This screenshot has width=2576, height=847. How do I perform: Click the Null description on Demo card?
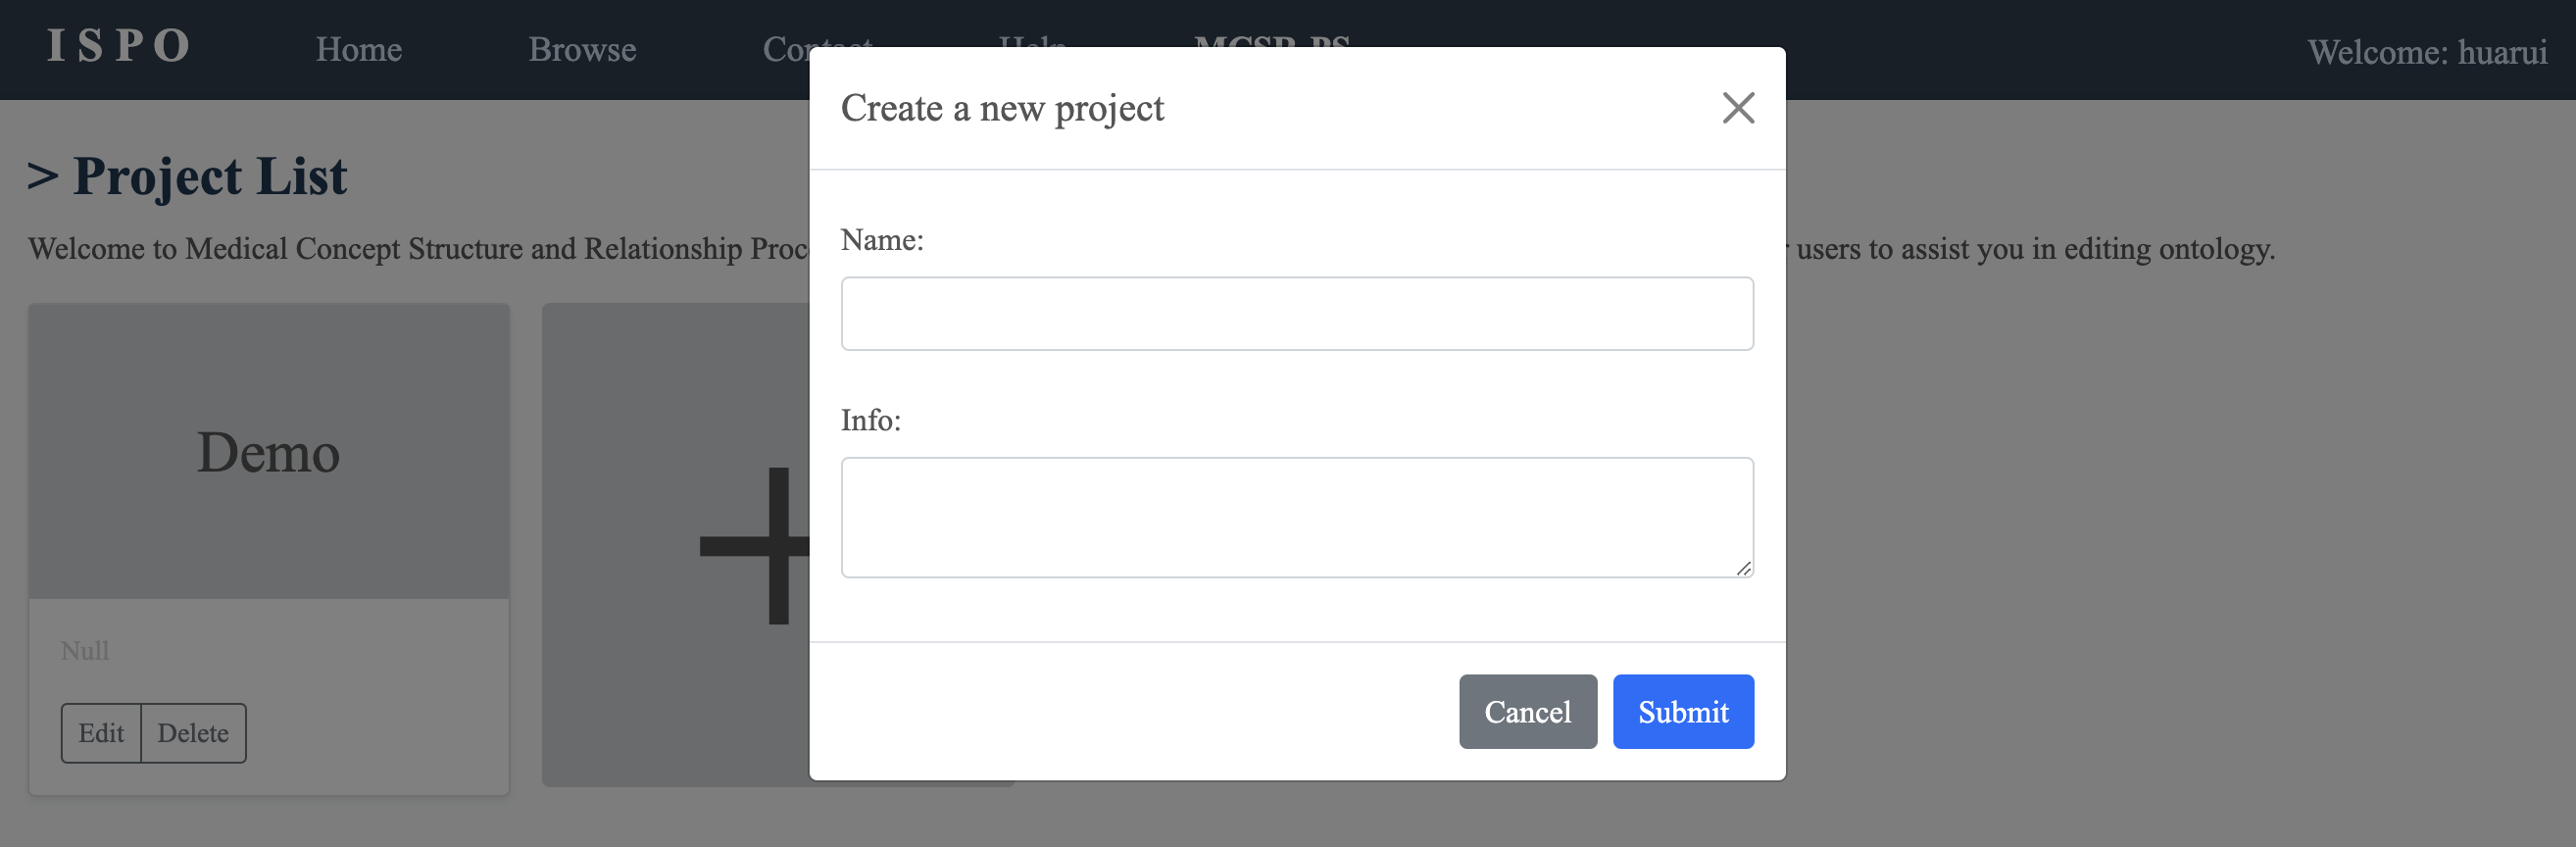click(x=85, y=651)
